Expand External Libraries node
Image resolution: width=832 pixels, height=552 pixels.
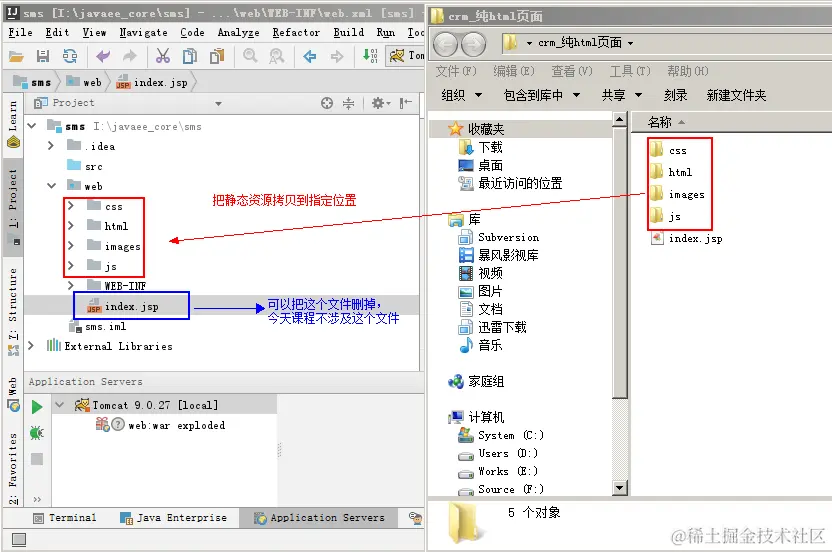(31, 346)
